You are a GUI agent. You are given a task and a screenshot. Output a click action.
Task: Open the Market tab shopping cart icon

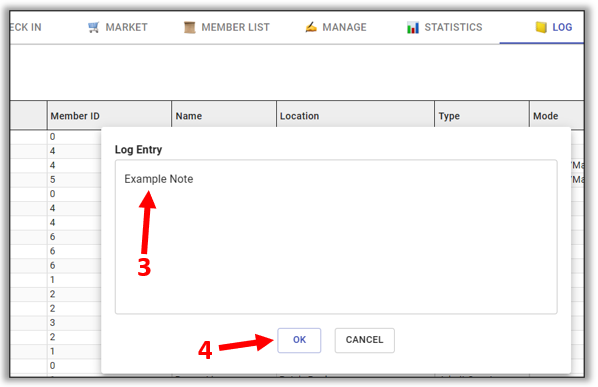click(93, 27)
